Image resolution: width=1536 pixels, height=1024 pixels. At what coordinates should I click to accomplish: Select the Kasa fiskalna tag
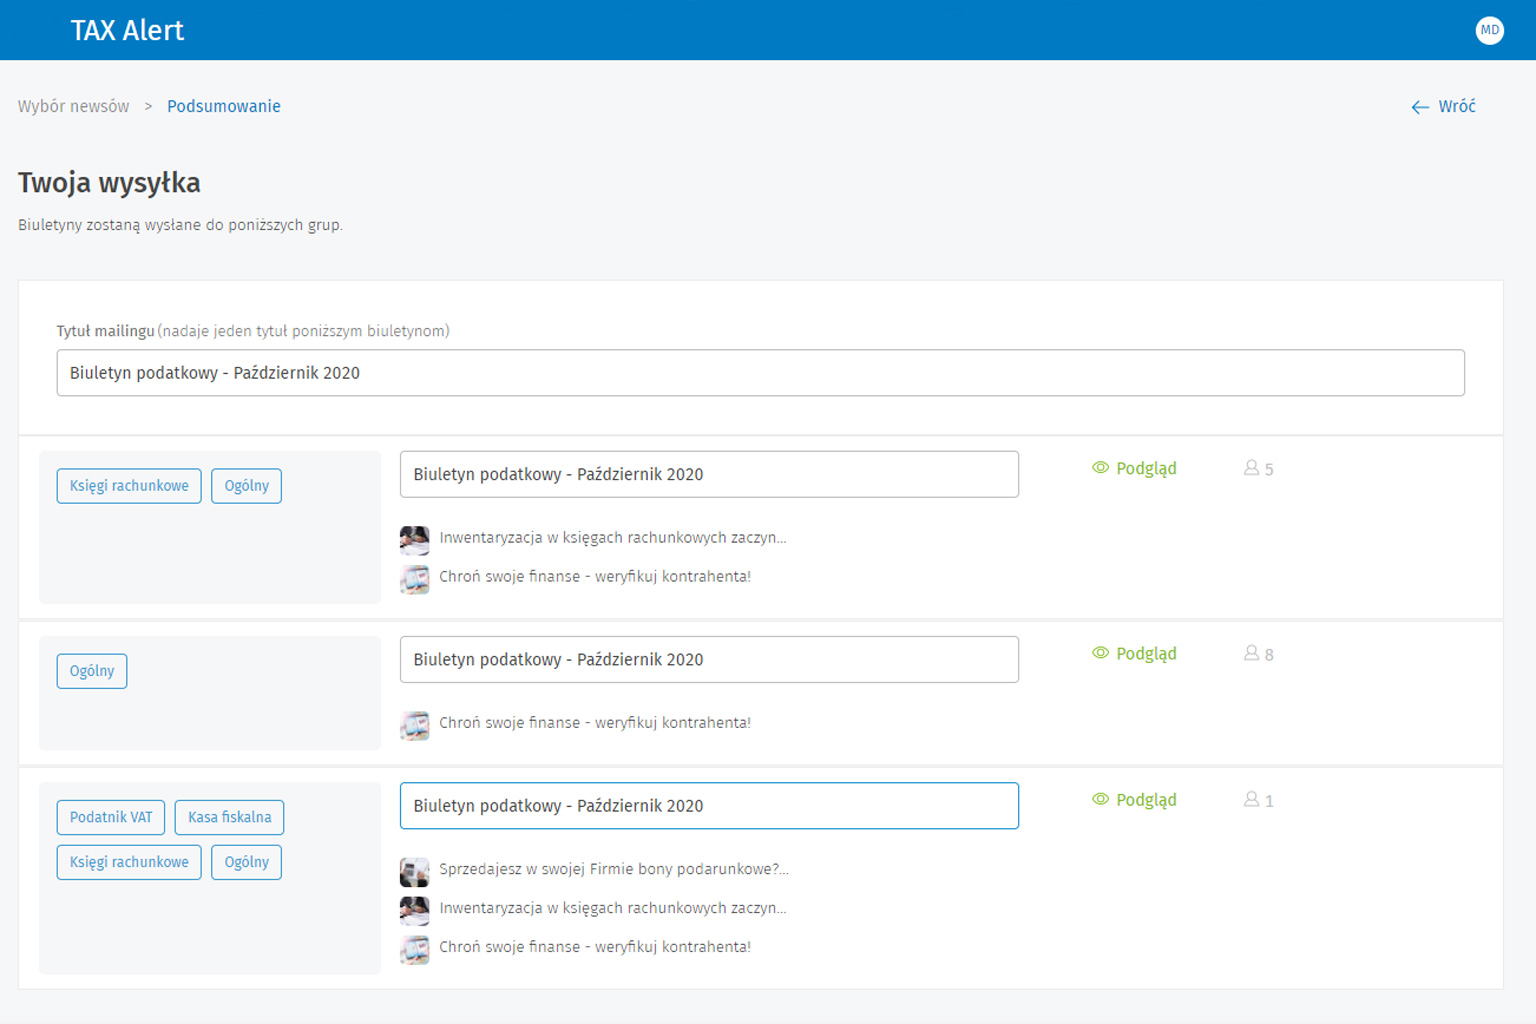[229, 817]
